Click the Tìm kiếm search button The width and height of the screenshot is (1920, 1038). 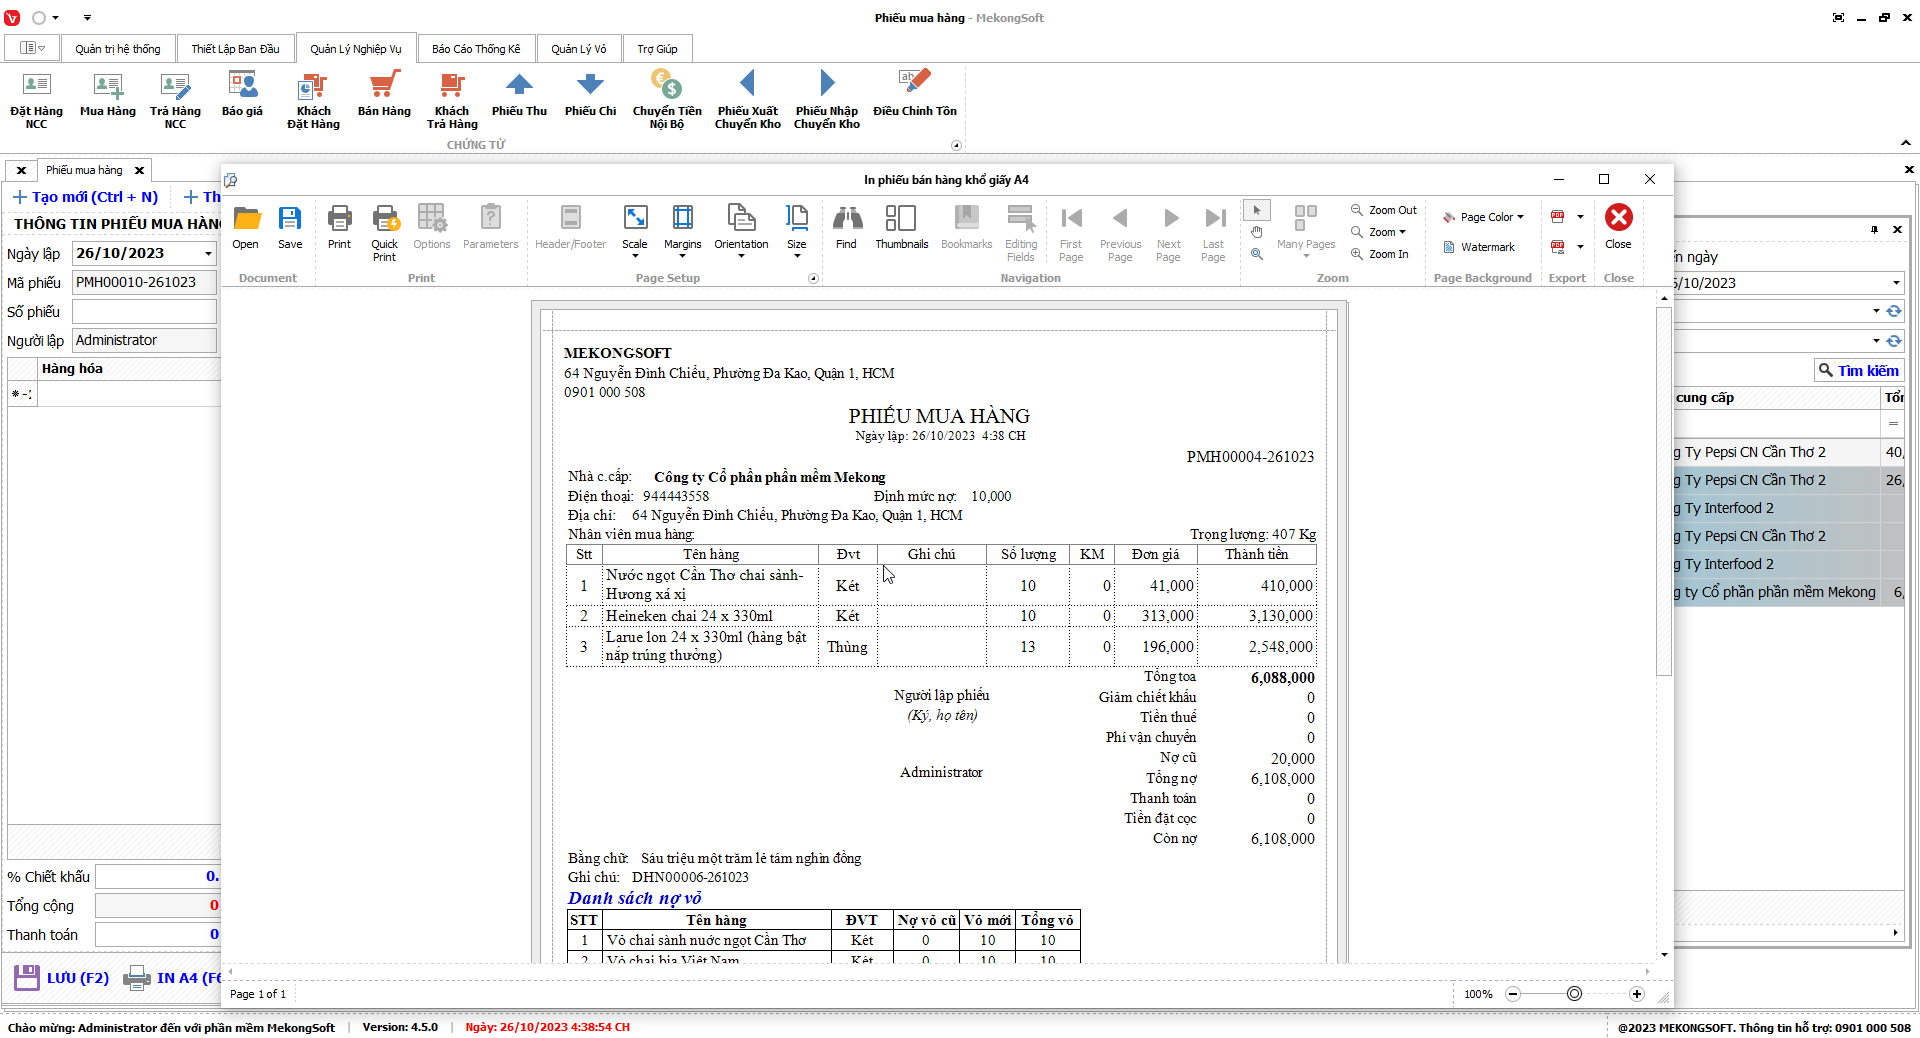1858,371
